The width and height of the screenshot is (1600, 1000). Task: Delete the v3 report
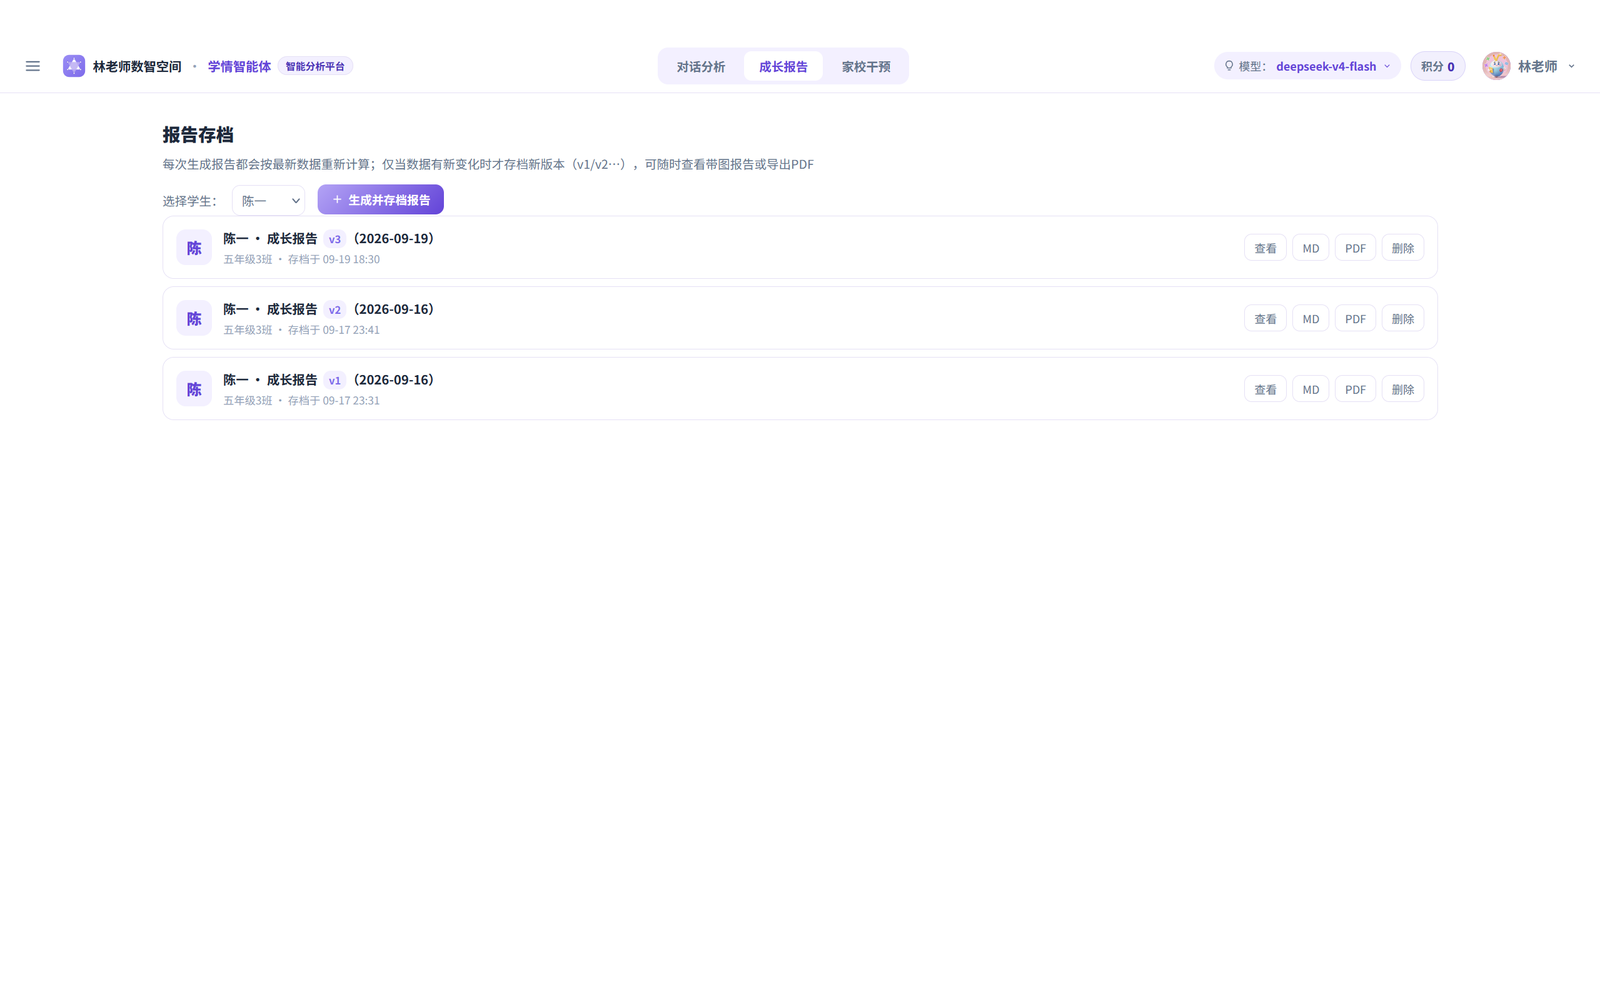point(1403,248)
